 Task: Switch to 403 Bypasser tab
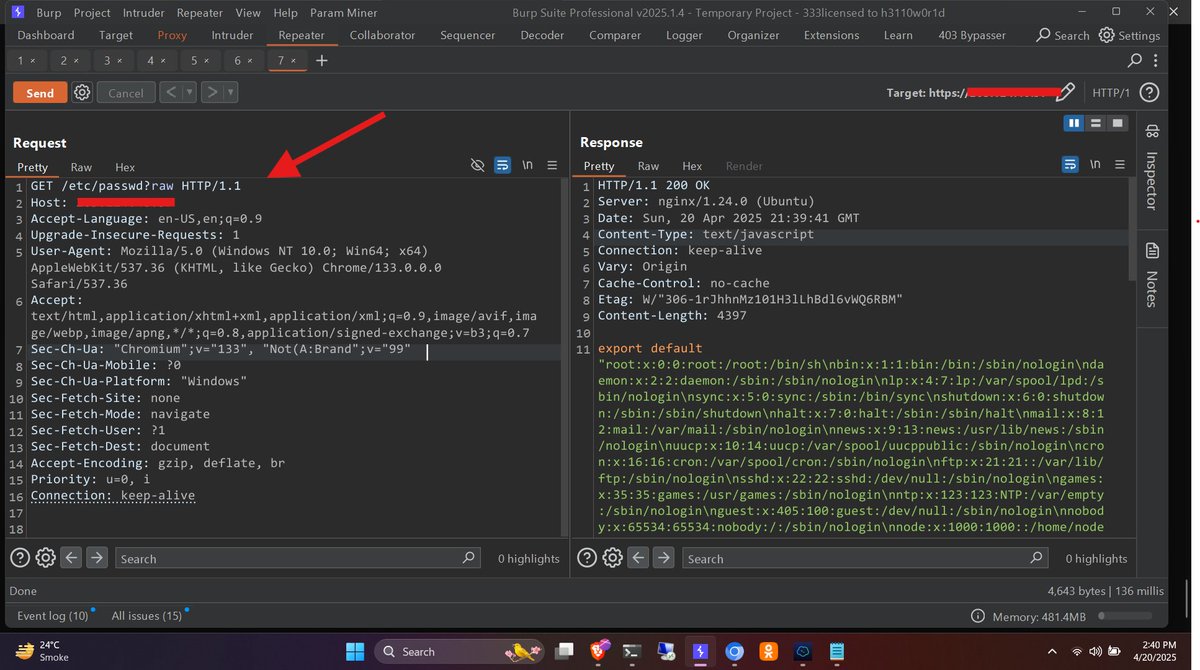tap(971, 35)
